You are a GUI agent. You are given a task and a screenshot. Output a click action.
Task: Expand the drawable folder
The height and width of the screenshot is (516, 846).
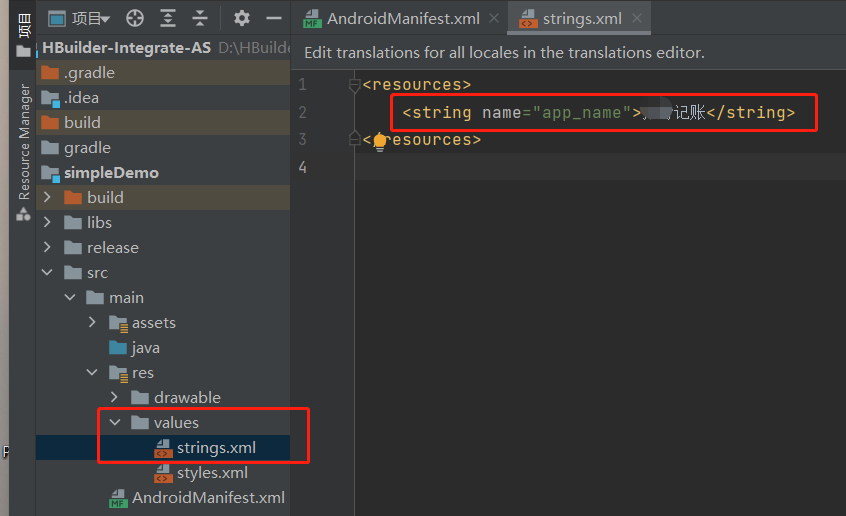click(115, 398)
